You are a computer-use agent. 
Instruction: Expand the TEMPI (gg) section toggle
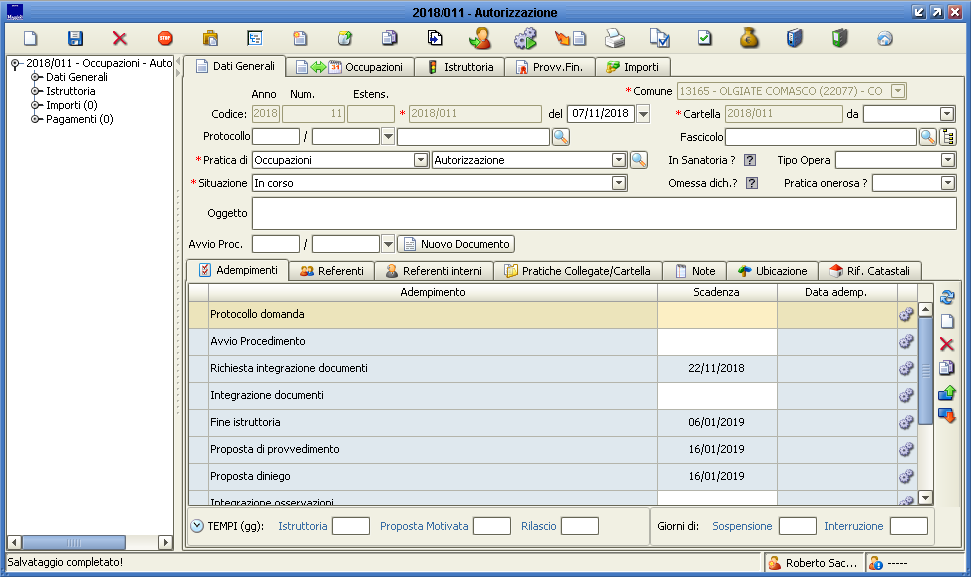[x=197, y=526]
